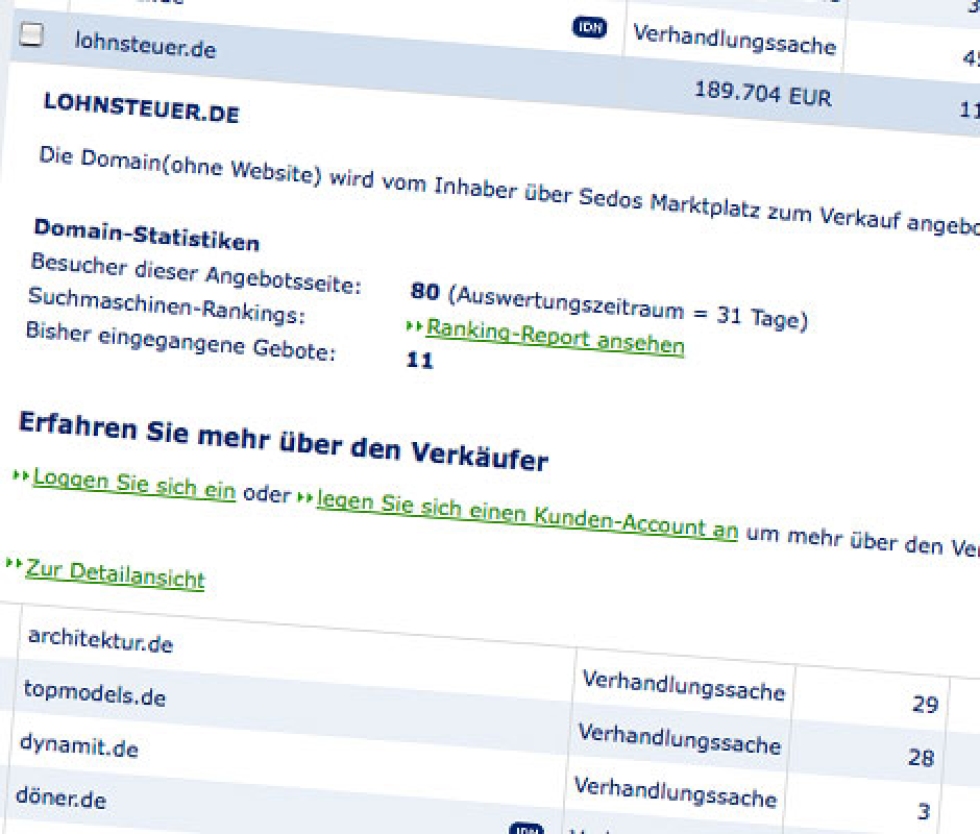Click the partially visible IDN badge at the bottom
The height and width of the screenshot is (834, 980).
(x=525, y=828)
